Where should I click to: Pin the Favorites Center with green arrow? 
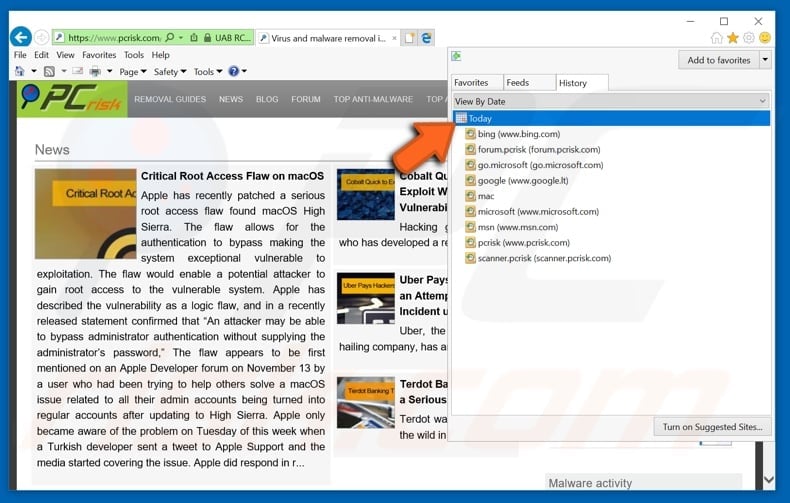click(456, 56)
